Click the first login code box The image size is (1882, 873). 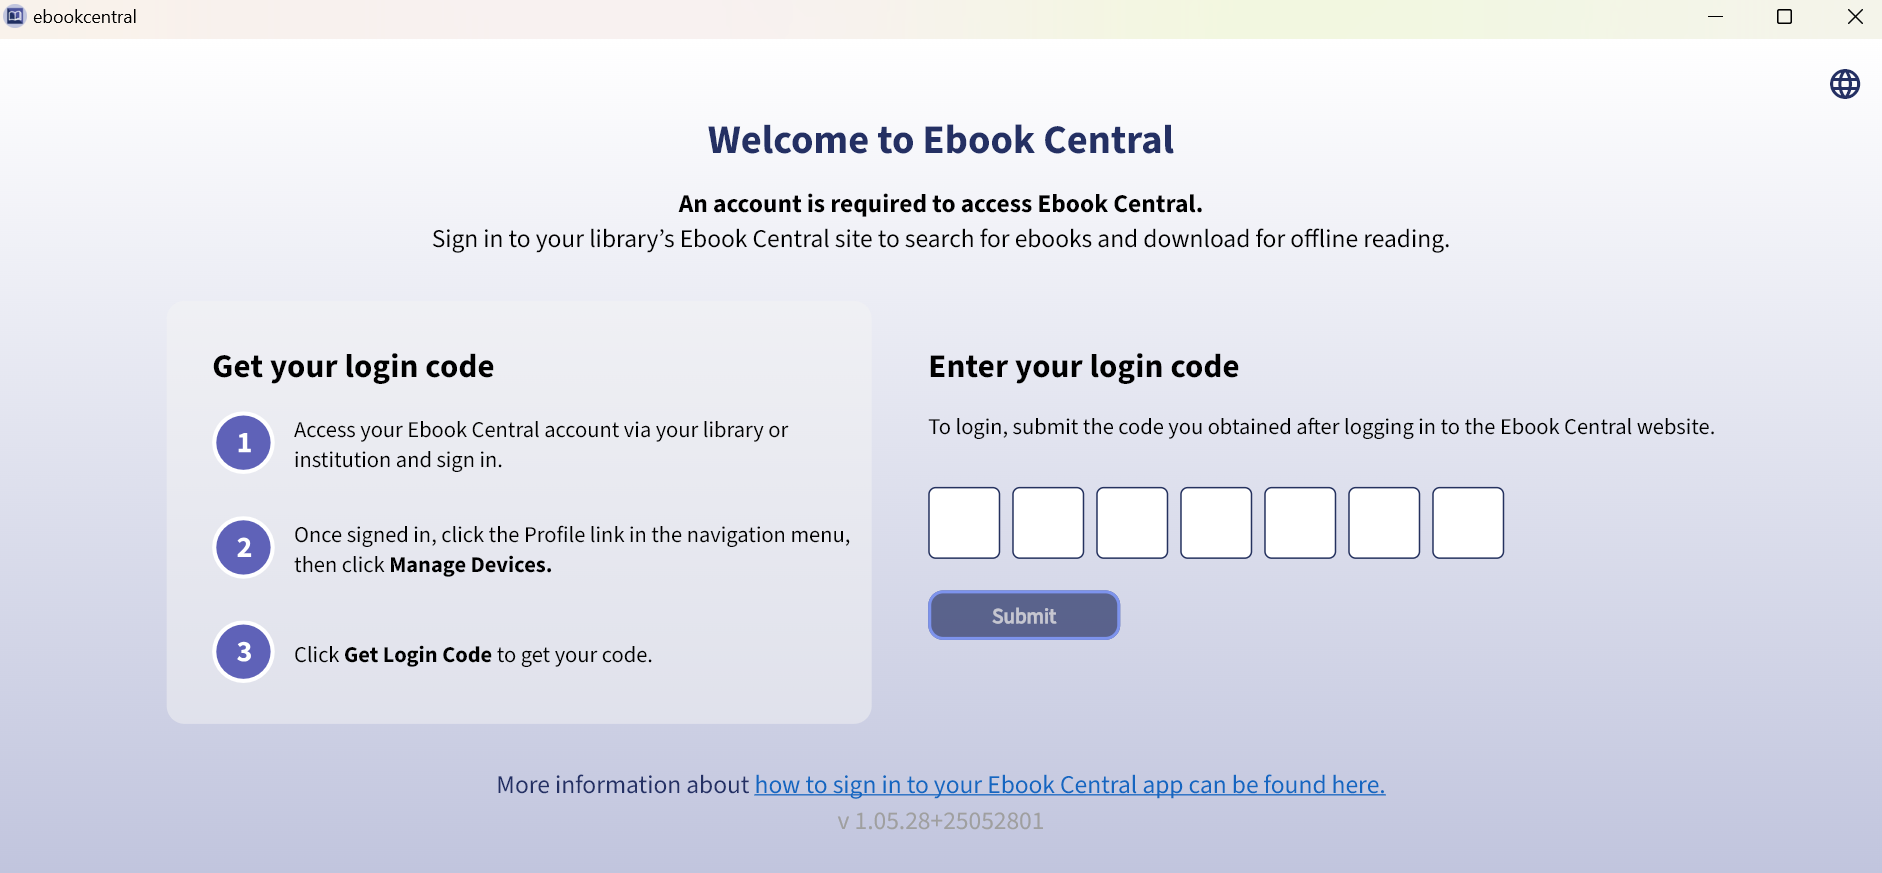964,522
